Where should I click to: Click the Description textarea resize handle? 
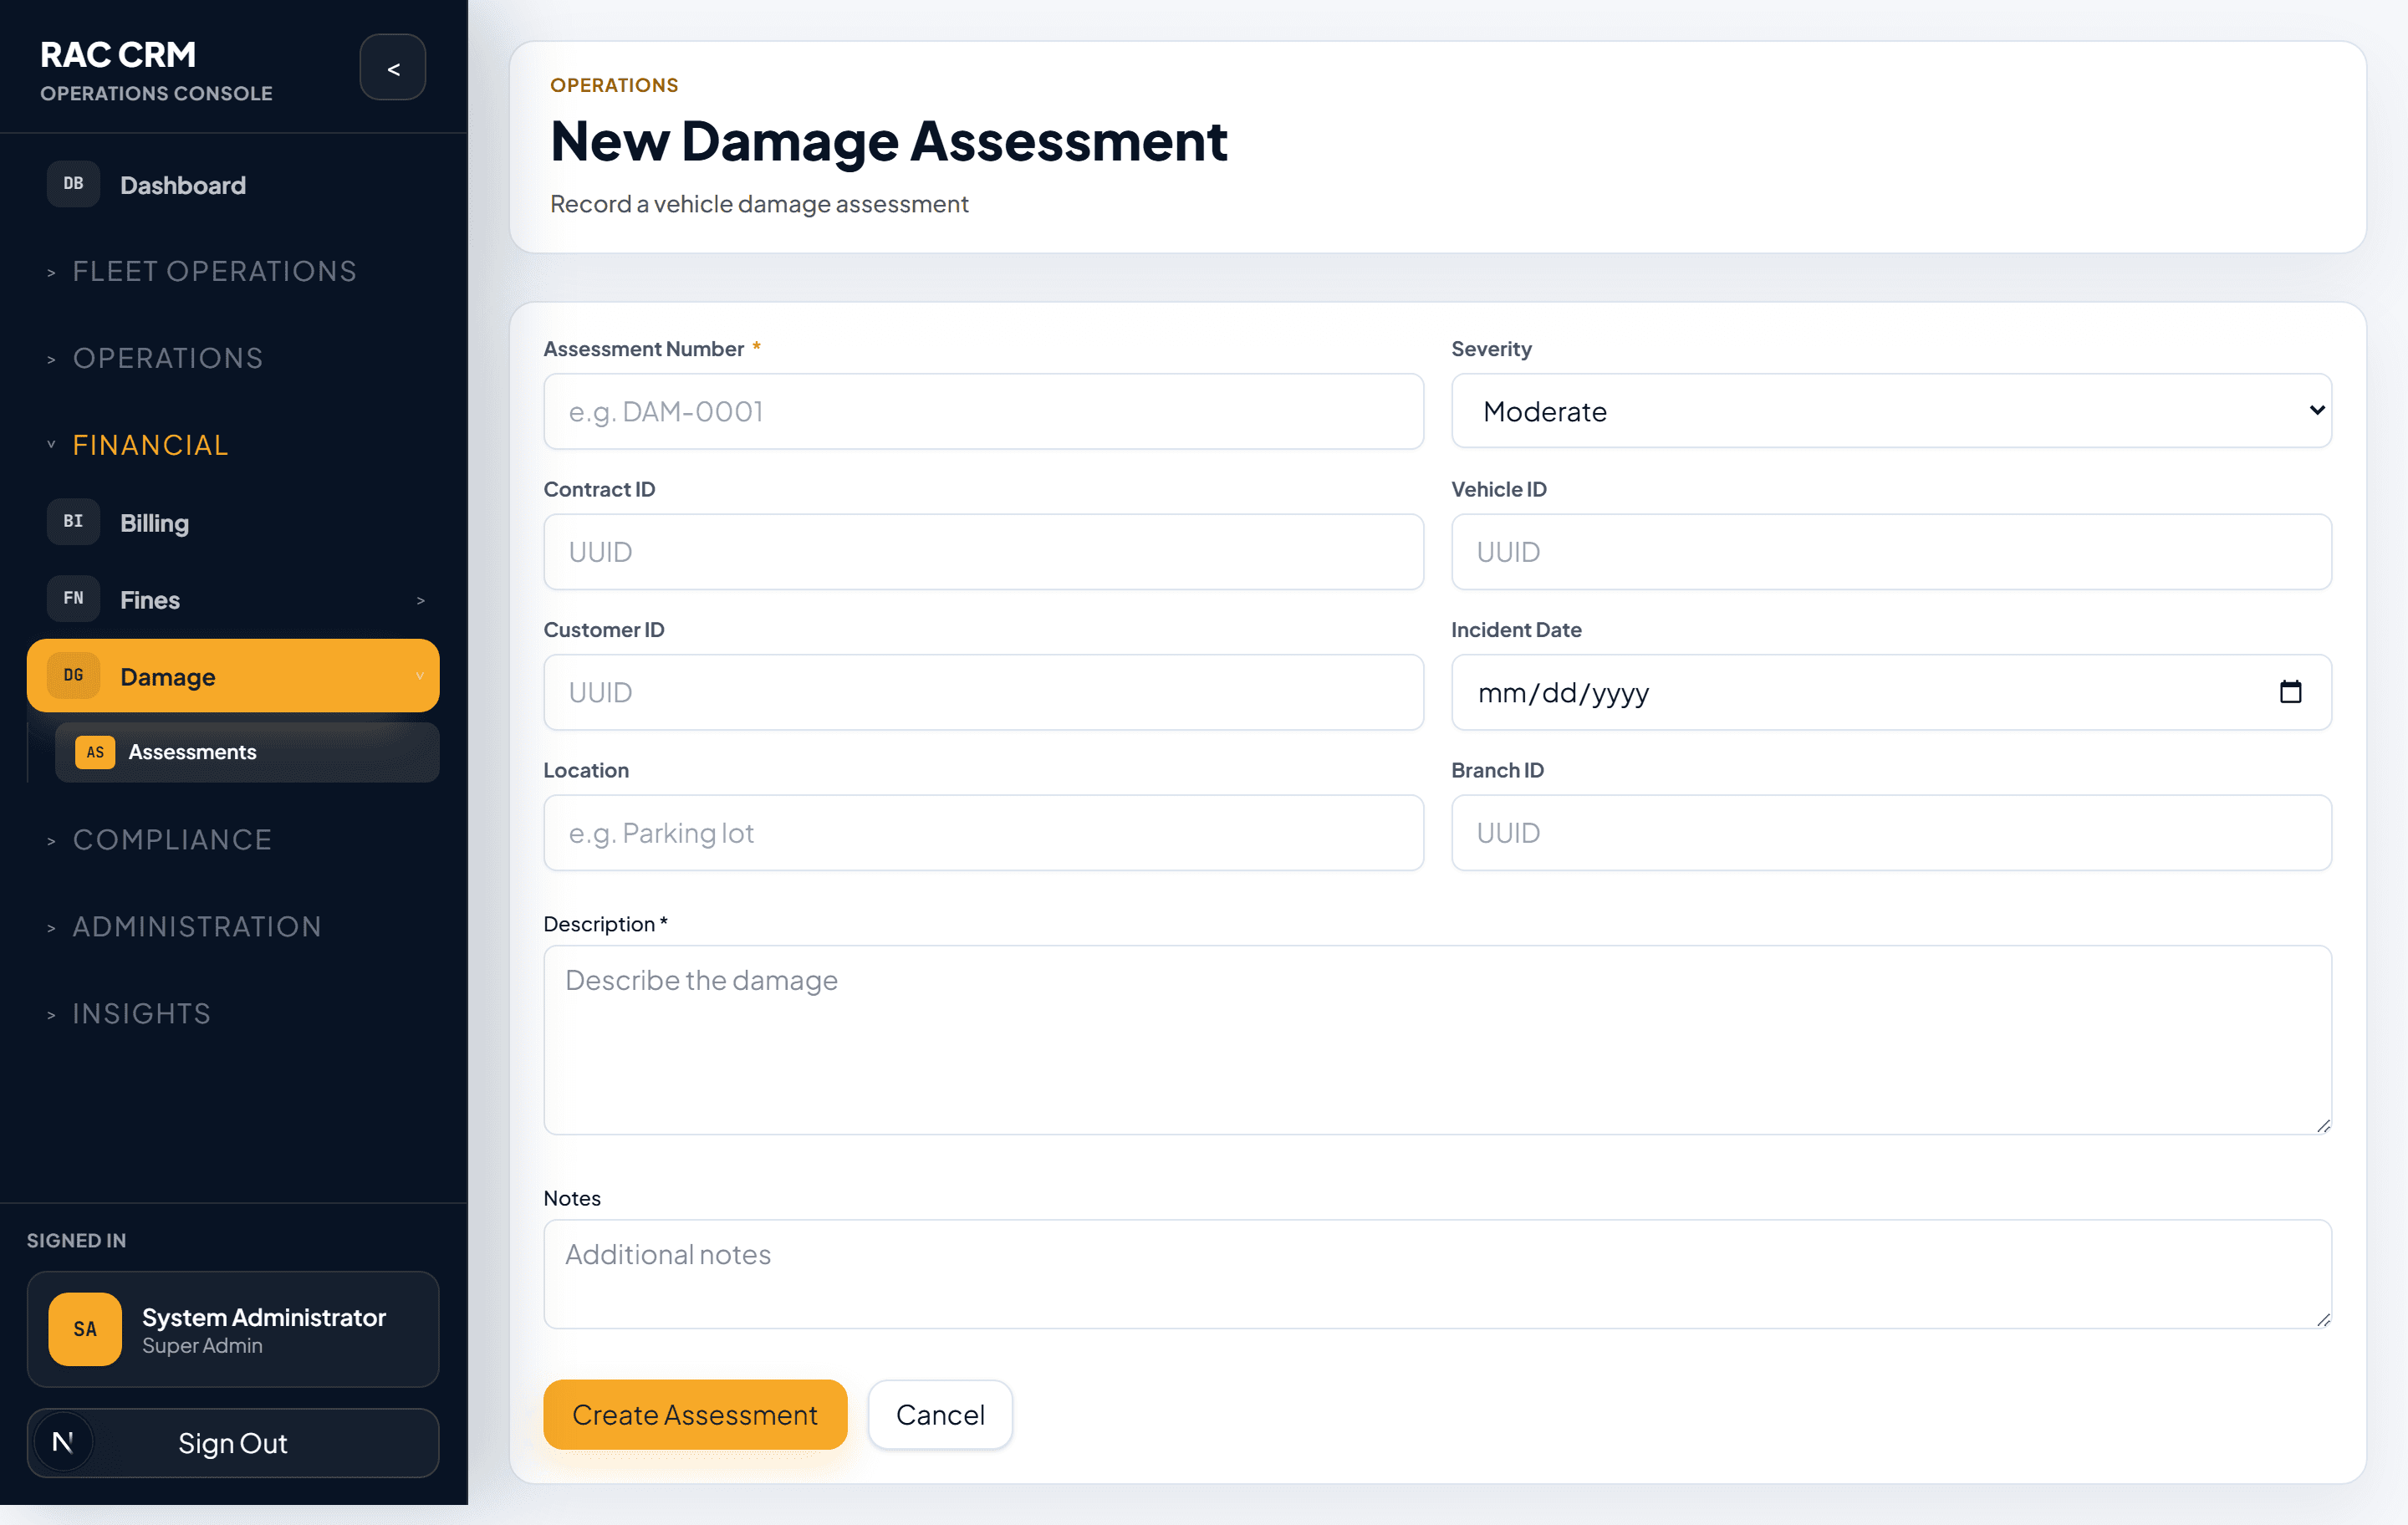pyautogui.click(x=2323, y=1126)
